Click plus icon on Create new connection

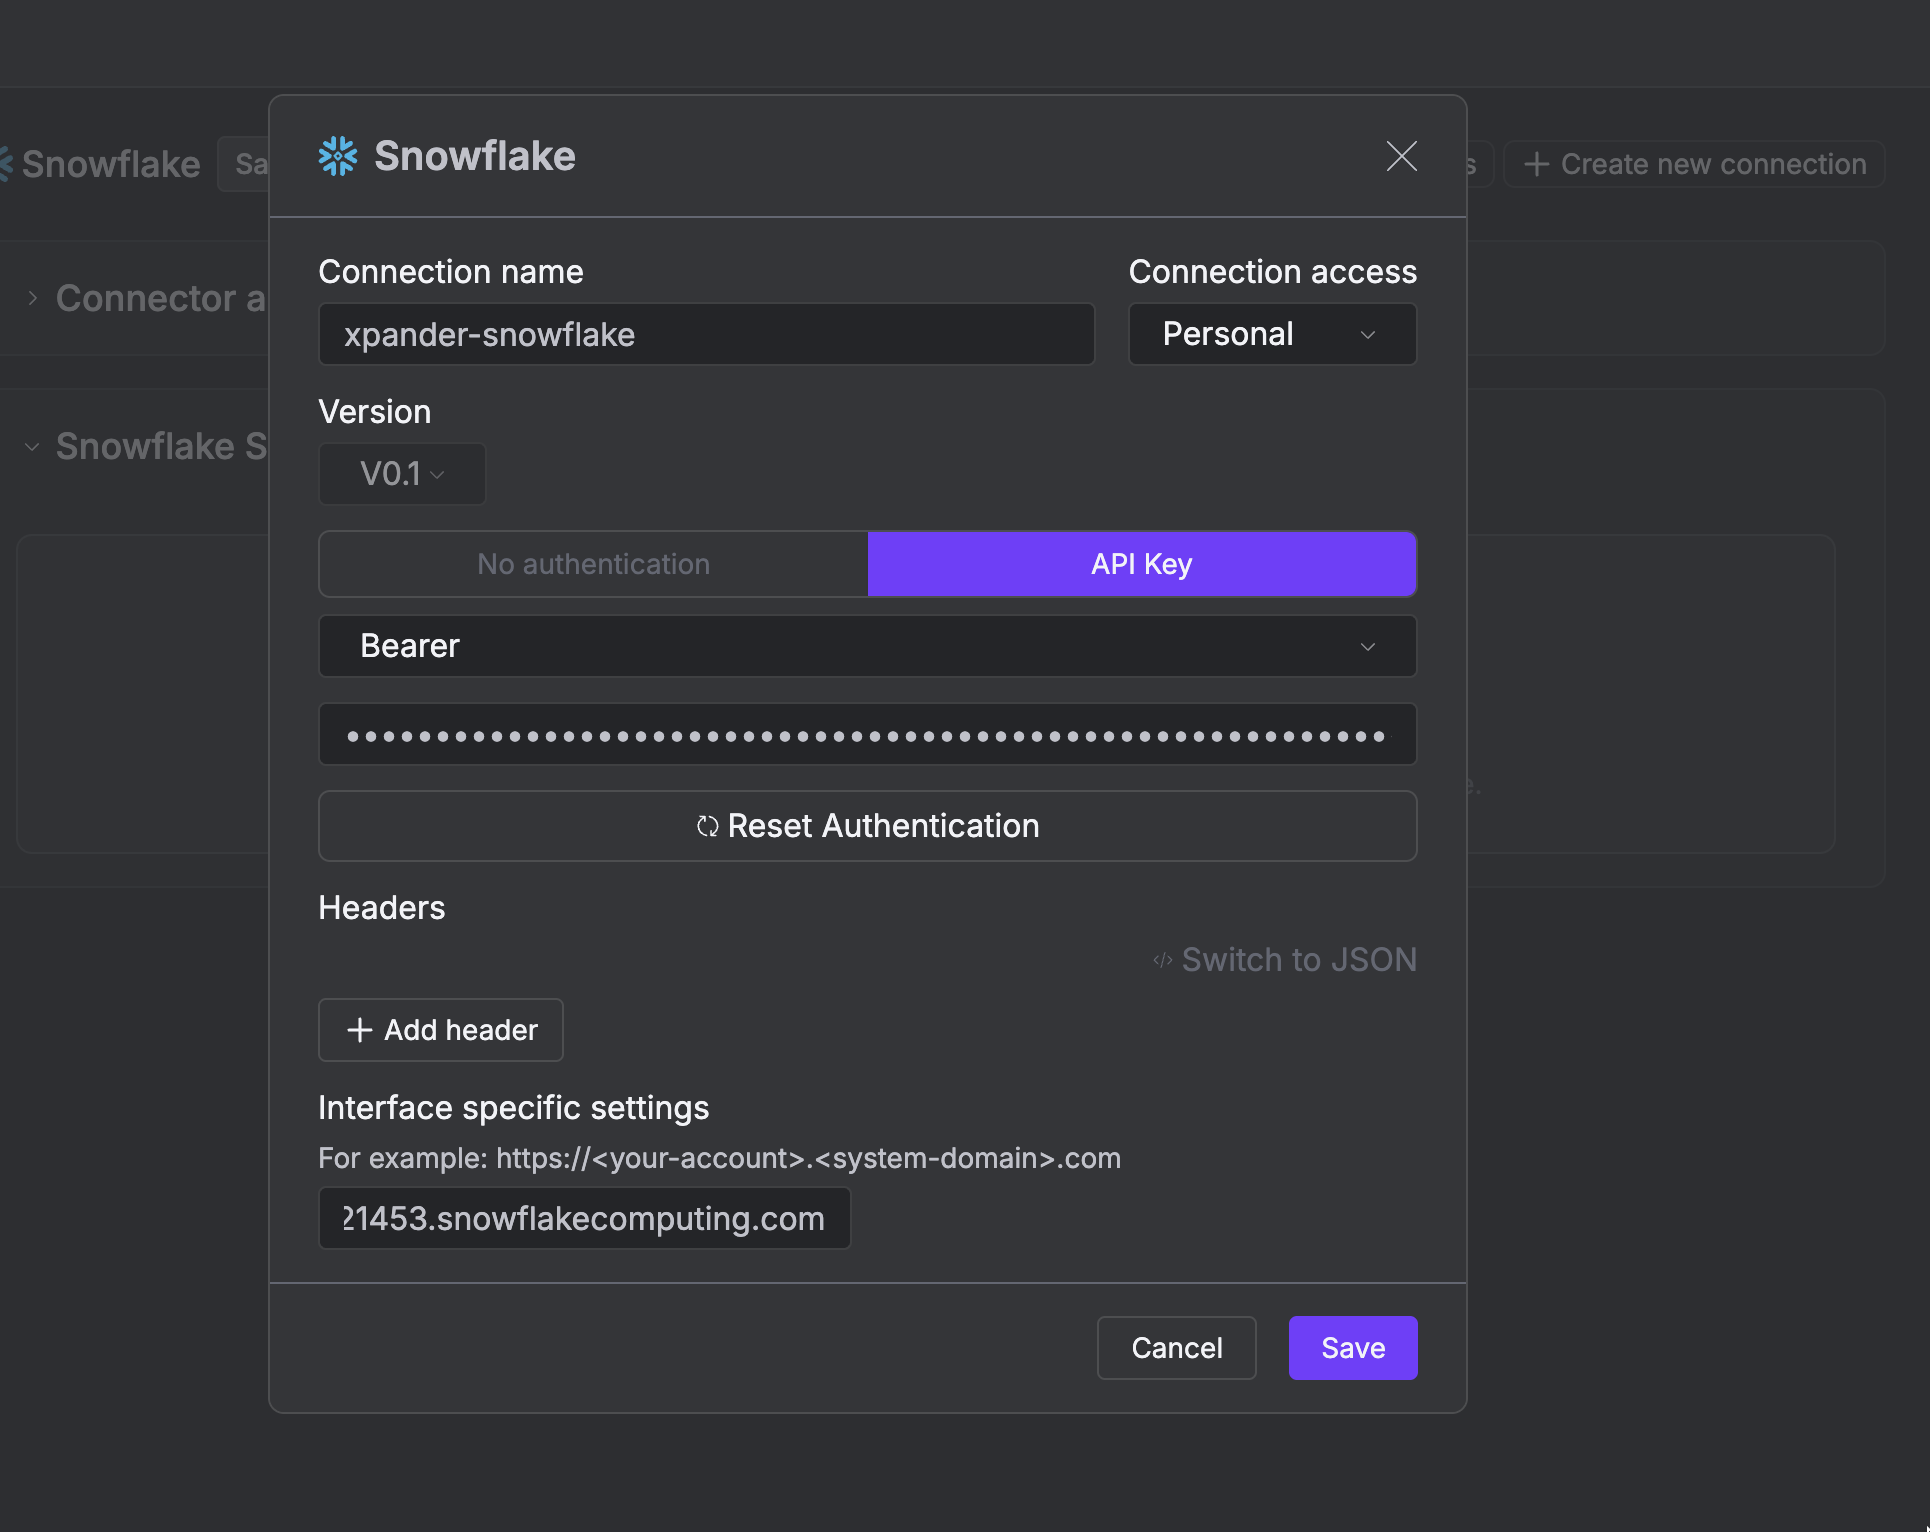click(1537, 164)
